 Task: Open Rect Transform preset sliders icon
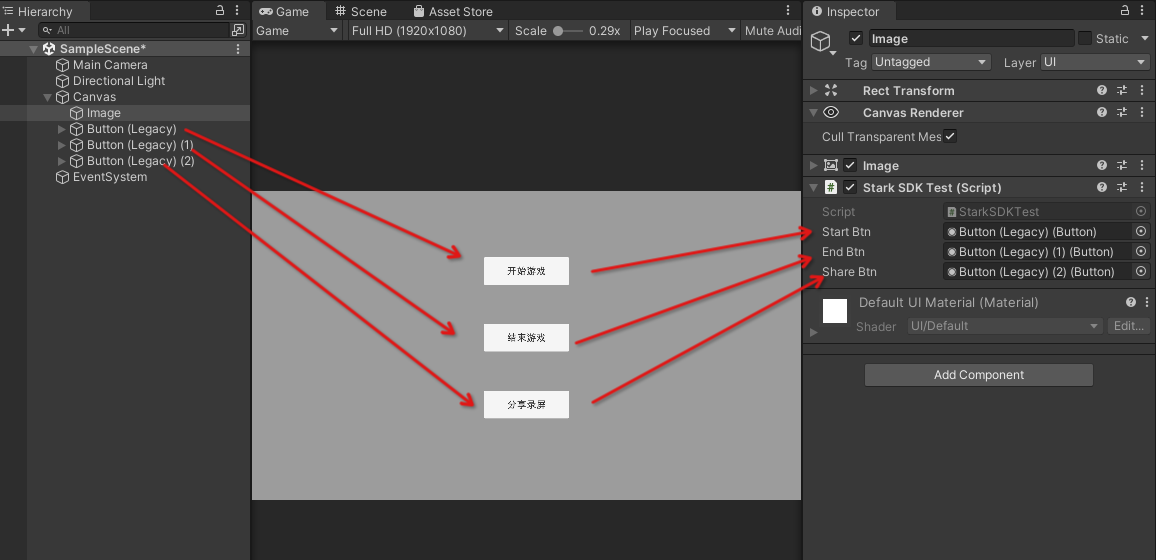(x=1122, y=91)
